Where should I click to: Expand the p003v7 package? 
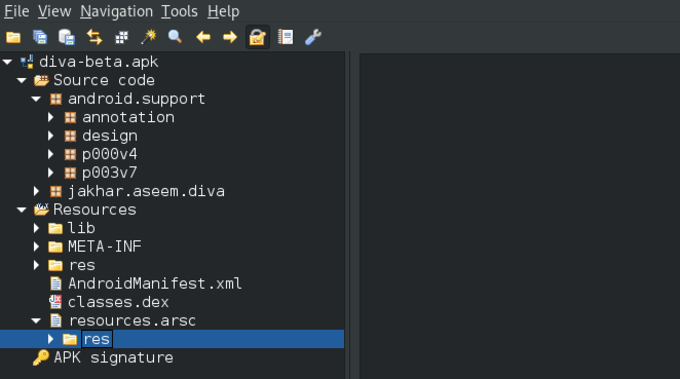pyautogui.click(x=51, y=173)
